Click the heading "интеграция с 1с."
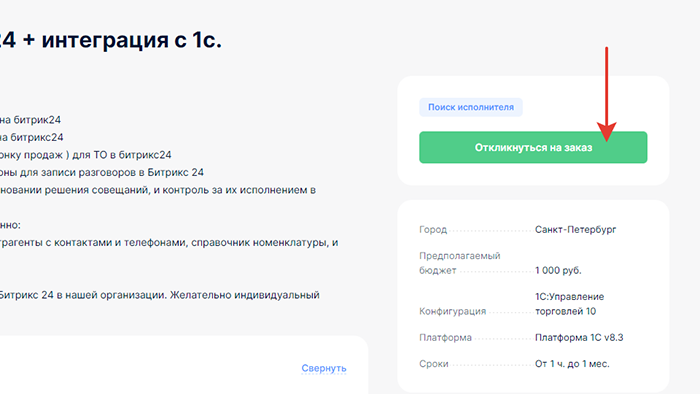700x394 pixels. [x=132, y=40]
